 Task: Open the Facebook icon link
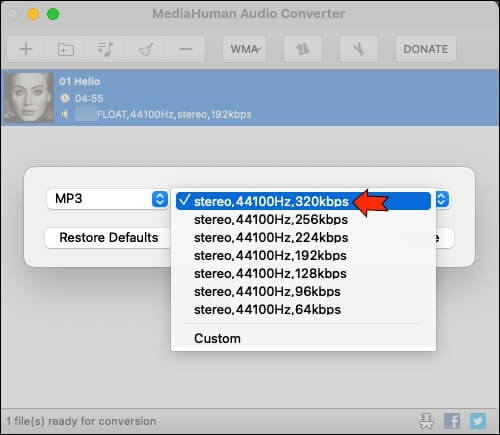(x=452, y=421)
